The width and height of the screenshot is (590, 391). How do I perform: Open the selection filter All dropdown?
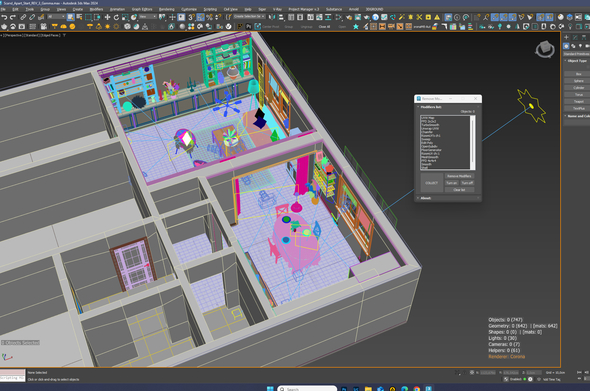click(x=56, y=17)
